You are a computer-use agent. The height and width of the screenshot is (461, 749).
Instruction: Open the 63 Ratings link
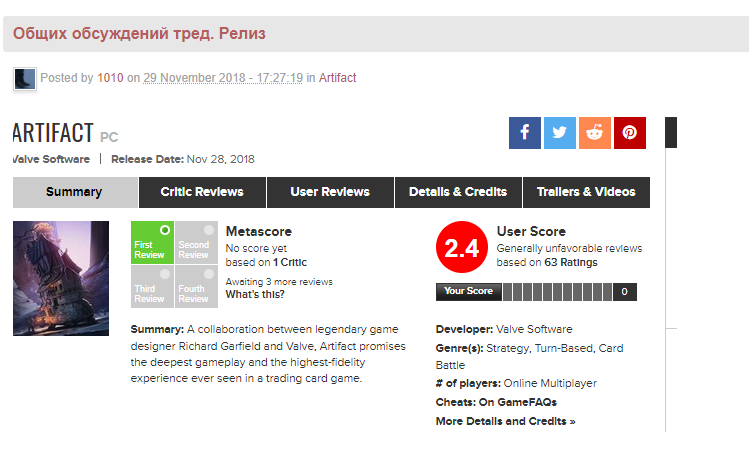(x=571, y=262)
